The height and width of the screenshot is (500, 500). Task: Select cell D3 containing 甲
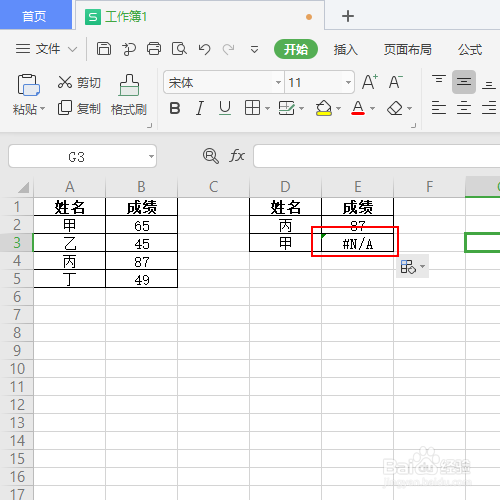[286, 243]
